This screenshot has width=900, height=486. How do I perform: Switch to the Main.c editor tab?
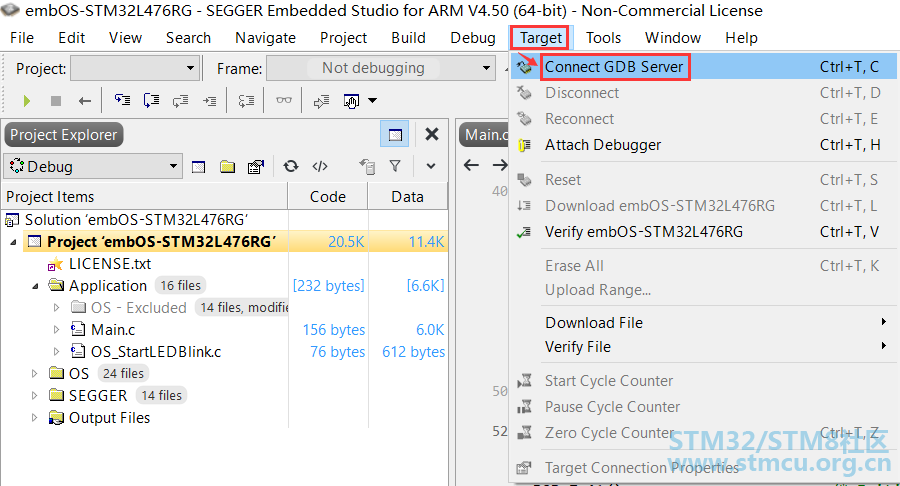[484, 135]
